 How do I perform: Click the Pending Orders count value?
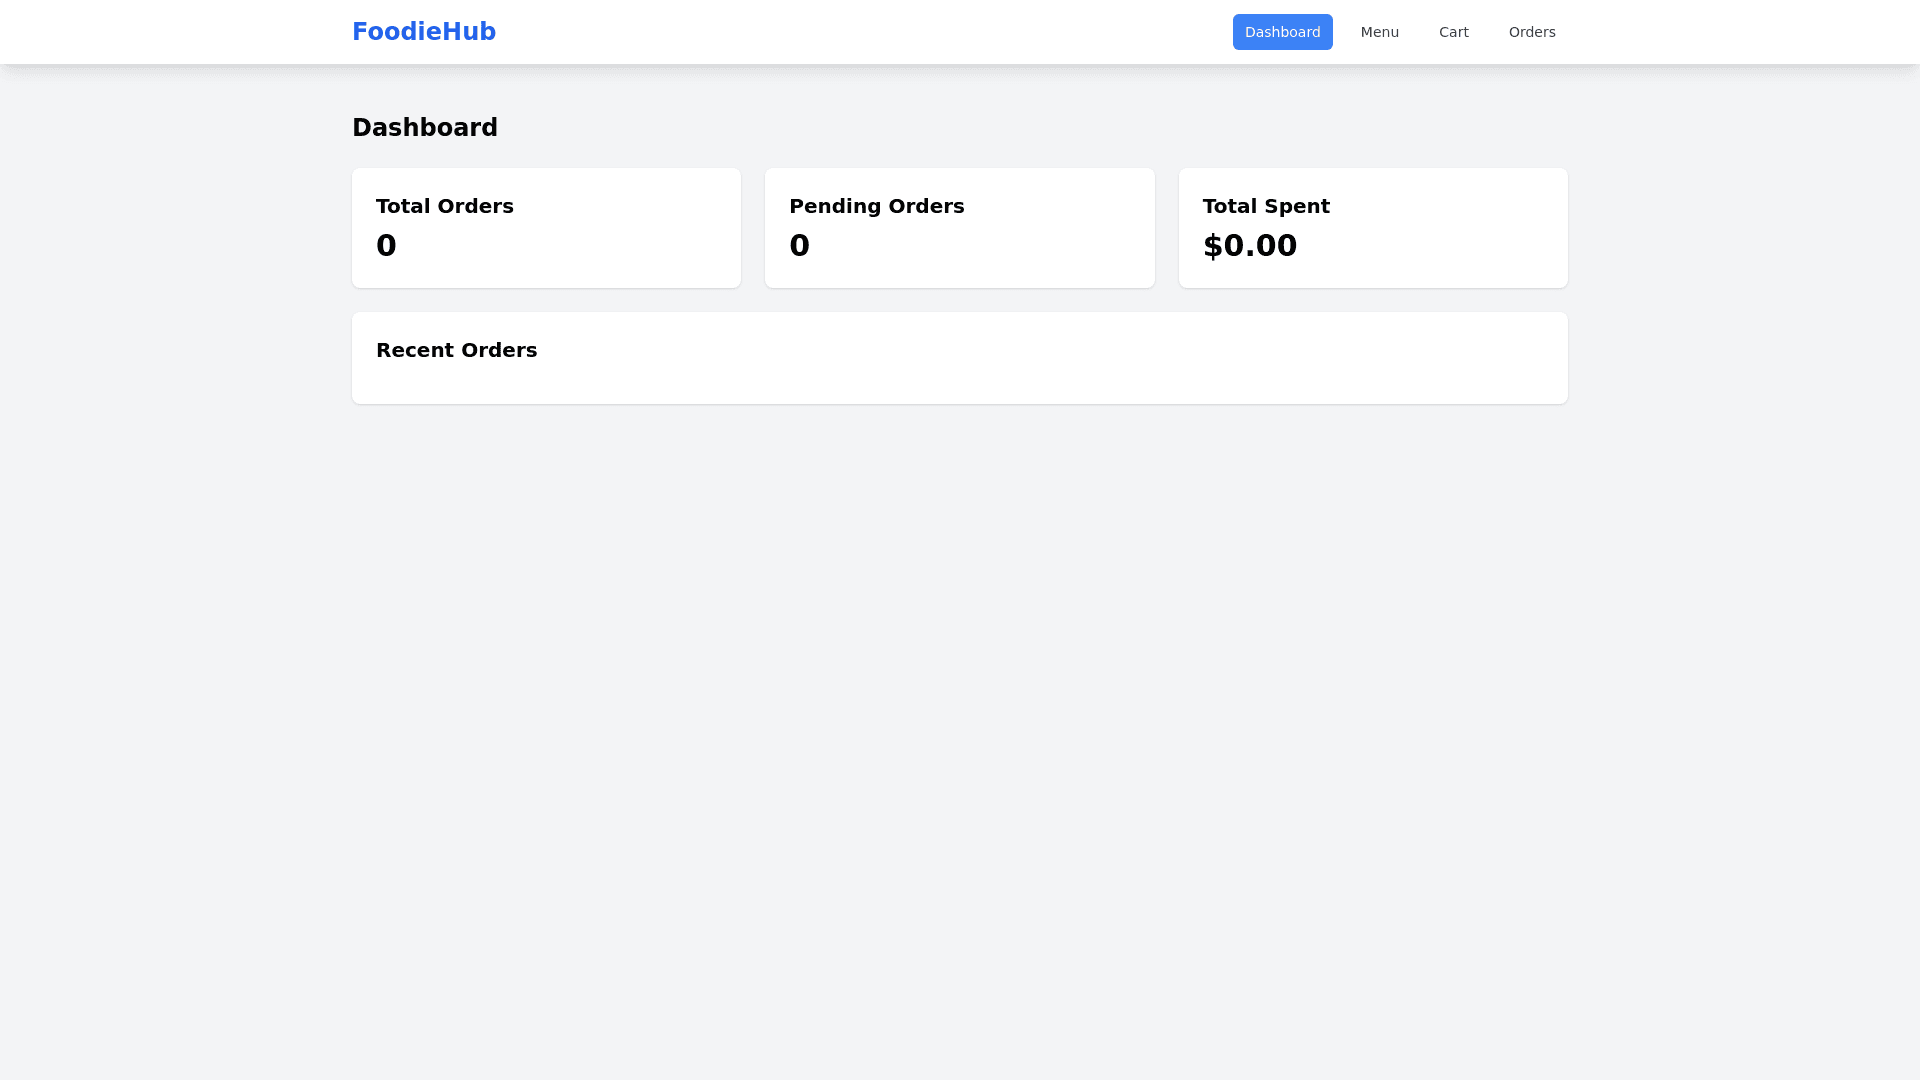tap(799, 246)
